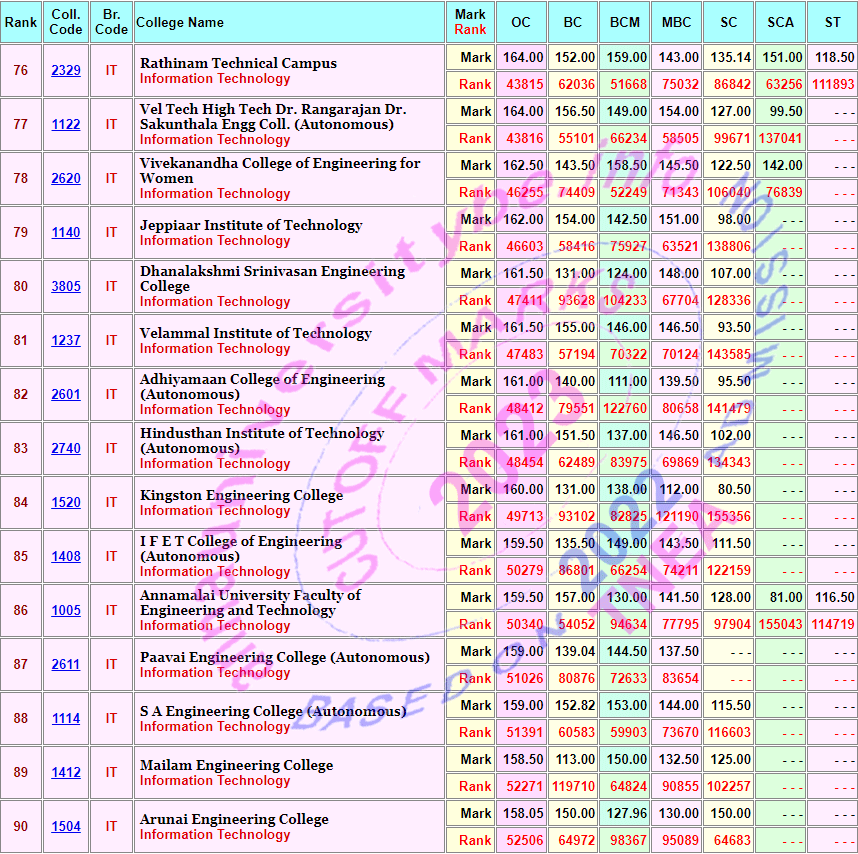
Task: Click Arunai college code 1504 link
Action: 66,826
